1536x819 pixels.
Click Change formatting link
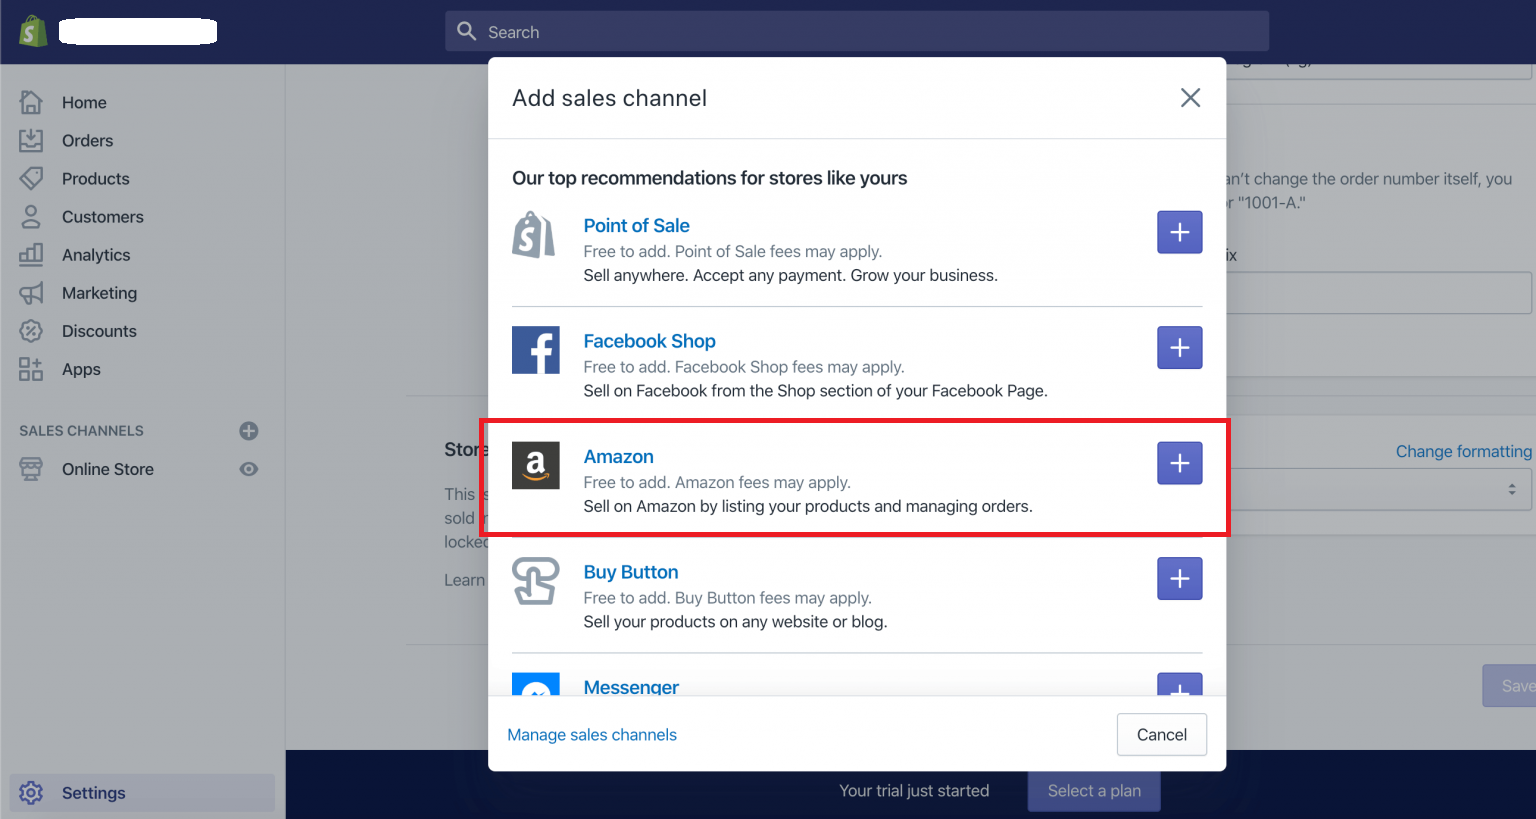tap(1464, 451)
